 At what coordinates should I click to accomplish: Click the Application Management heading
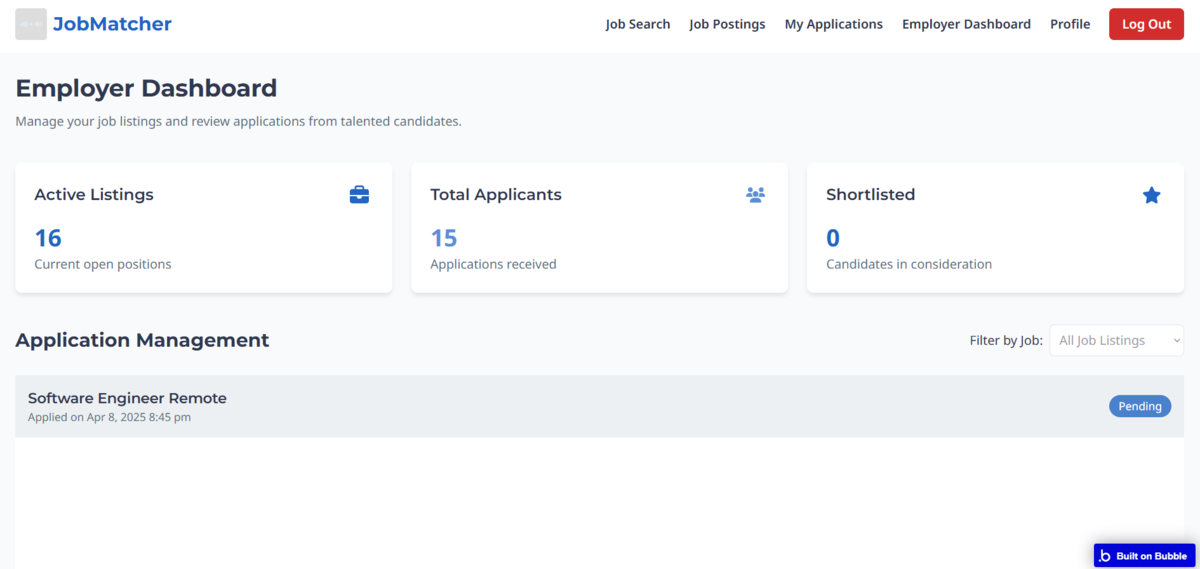click(x=142, y=340)
